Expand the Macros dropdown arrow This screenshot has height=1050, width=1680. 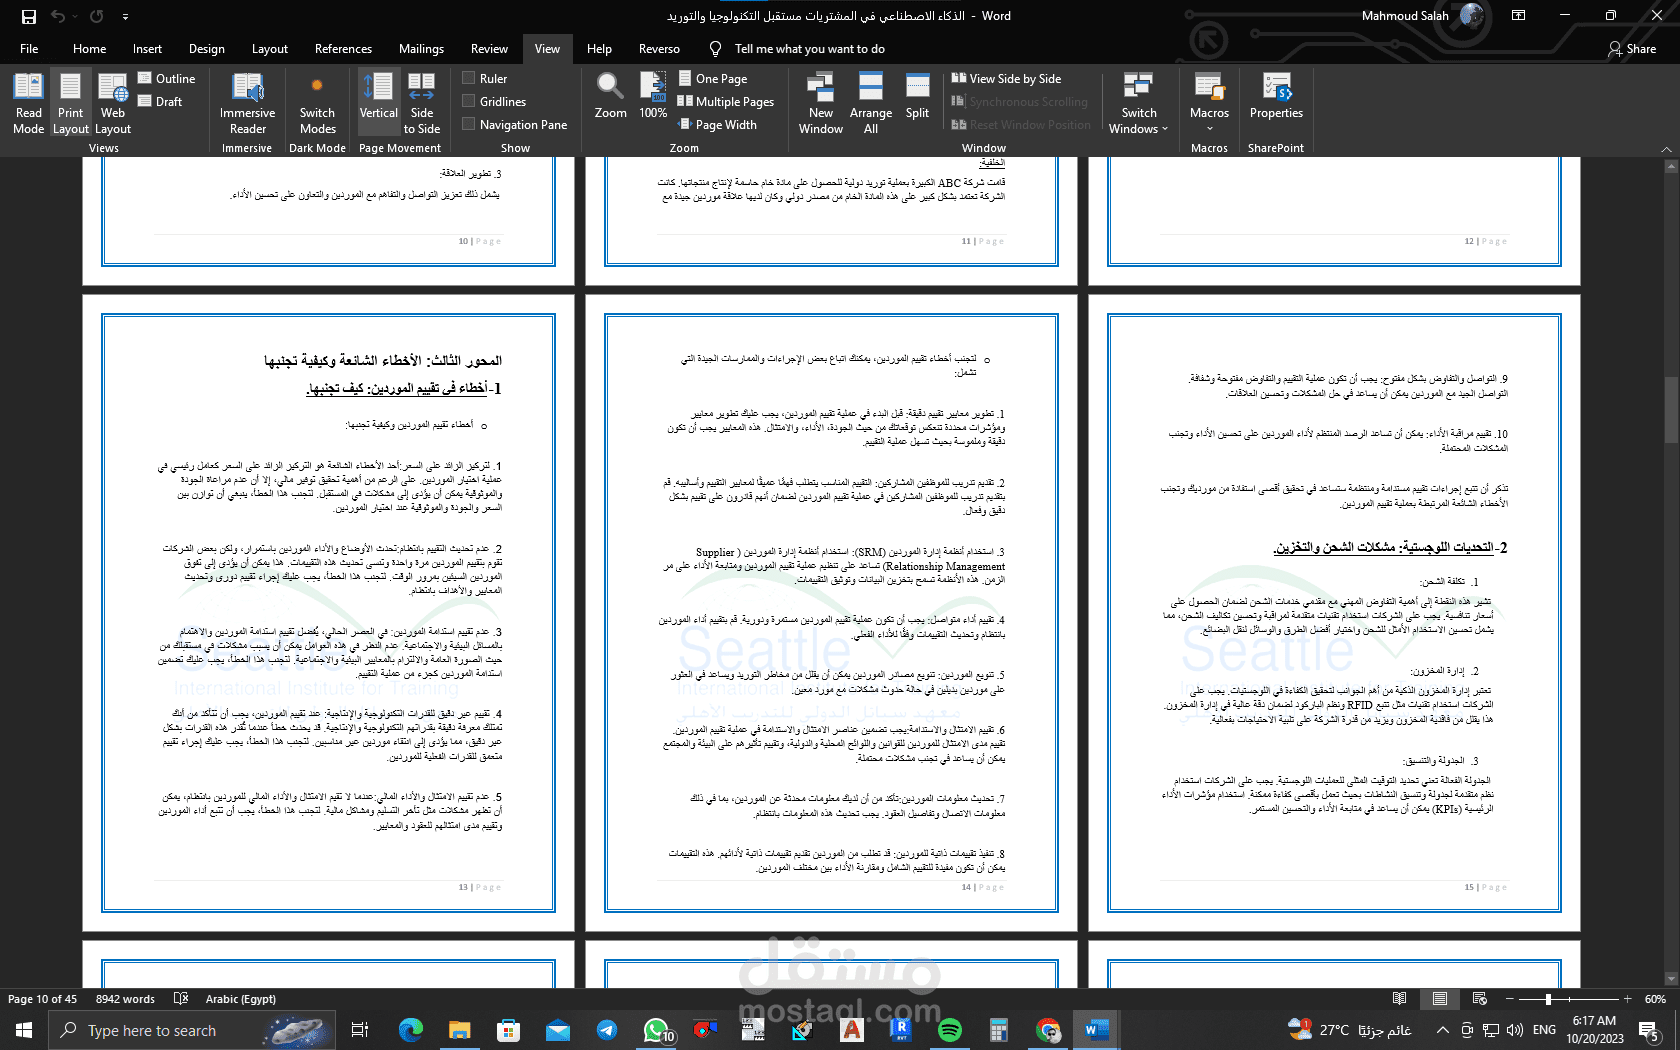pyautogui.click(x=1209, y=128)
